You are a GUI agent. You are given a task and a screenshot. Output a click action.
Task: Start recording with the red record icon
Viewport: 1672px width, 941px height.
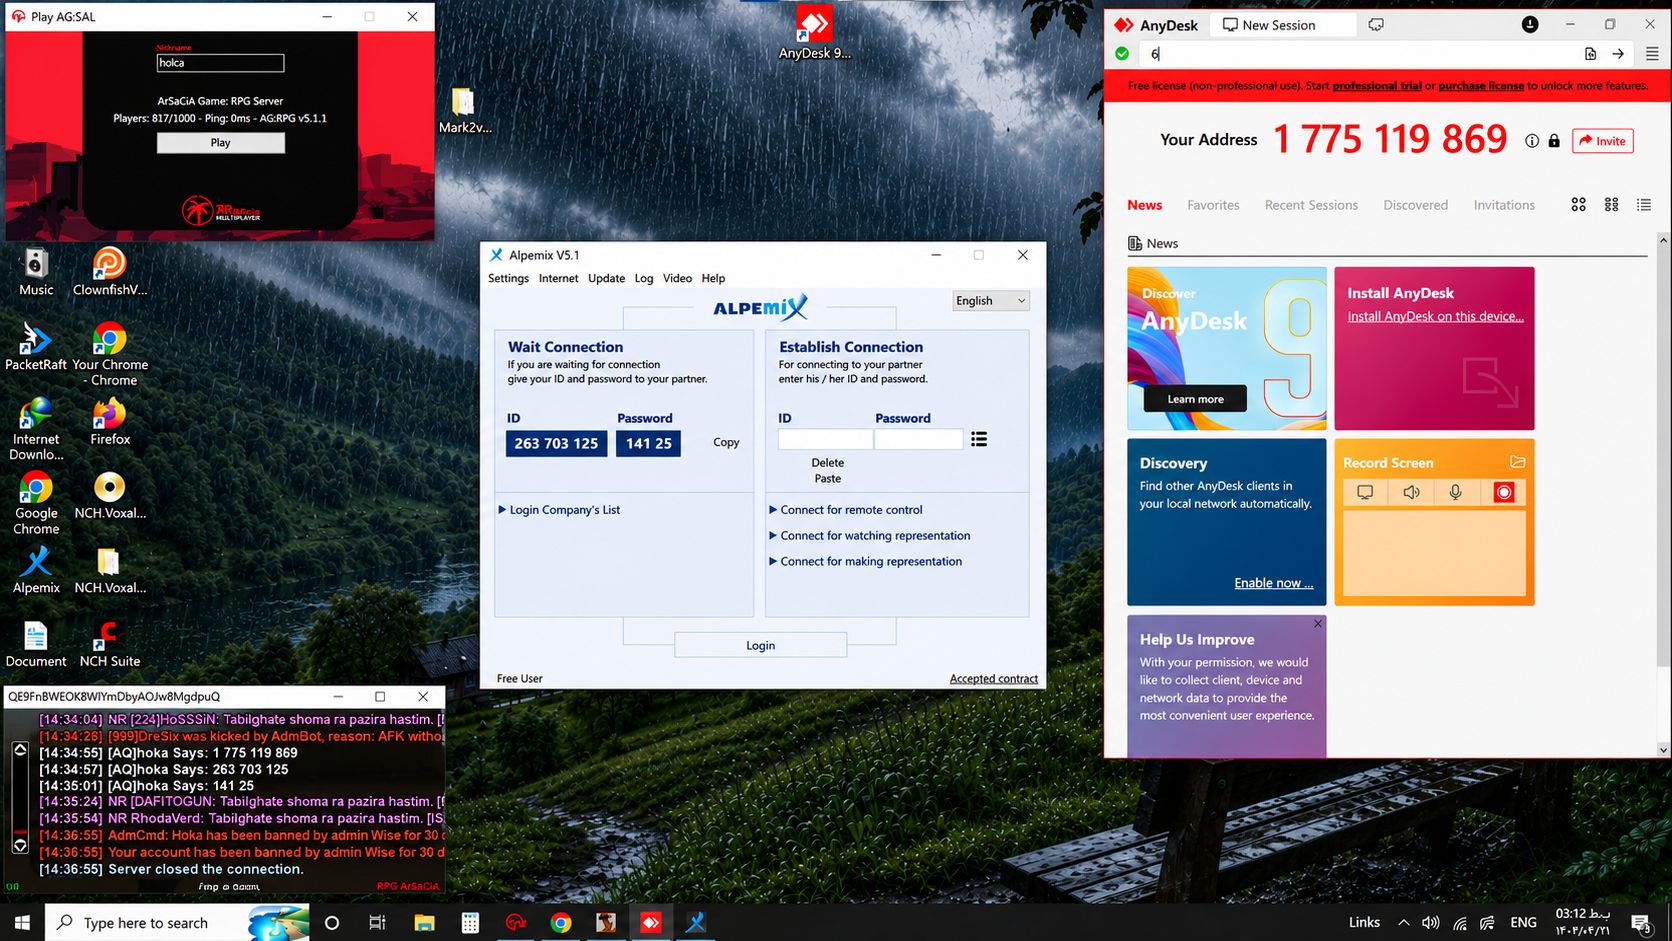click(x=1503, y=492)
